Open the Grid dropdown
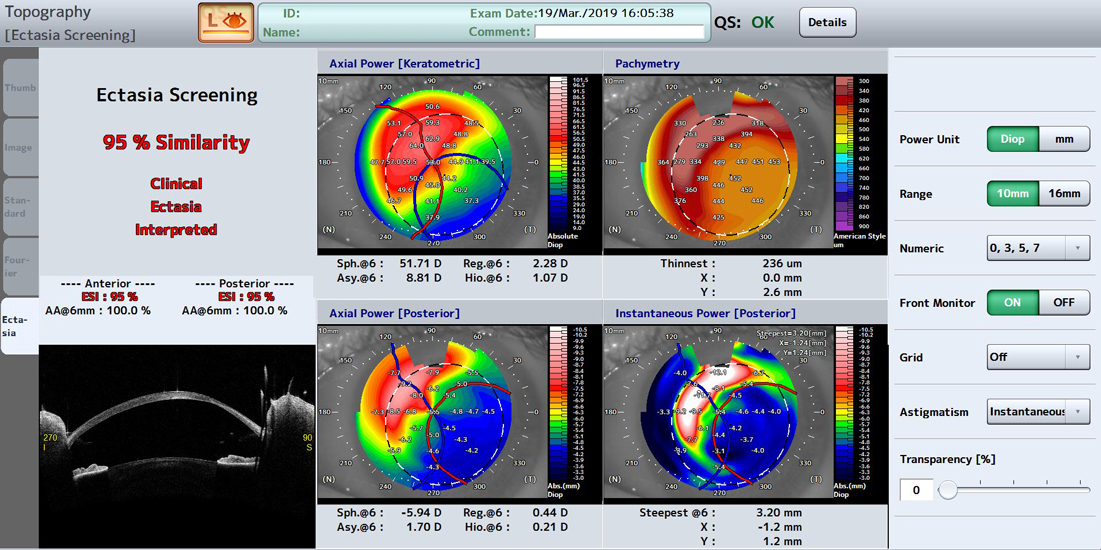 (1038, 357)
